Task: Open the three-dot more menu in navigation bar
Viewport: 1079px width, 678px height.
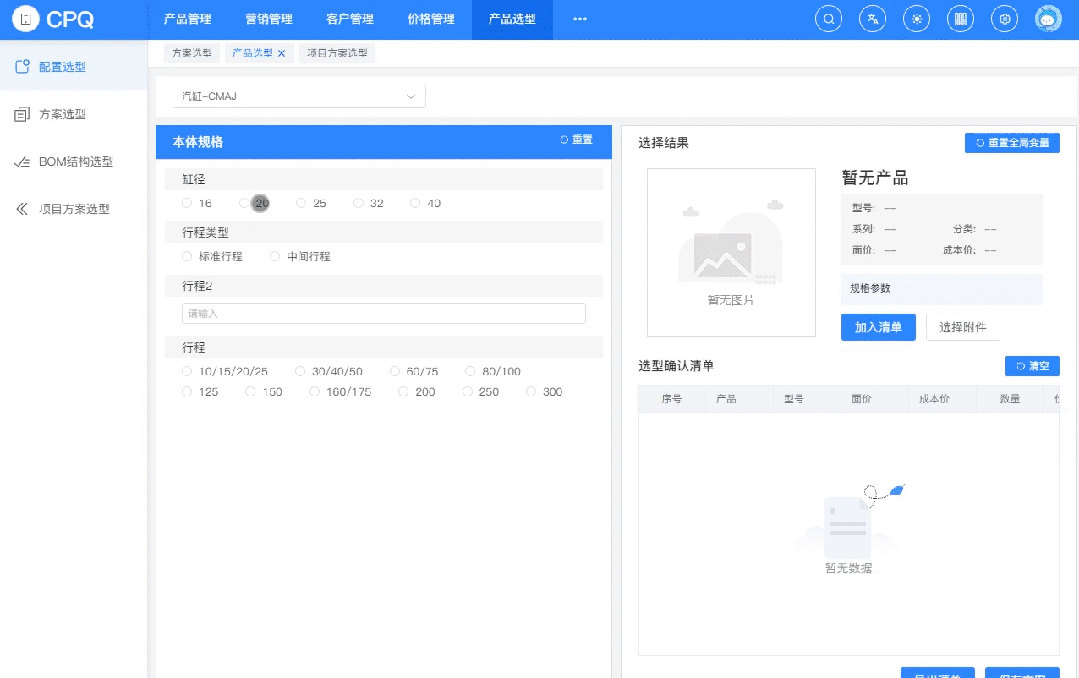Action: (580, 19)
